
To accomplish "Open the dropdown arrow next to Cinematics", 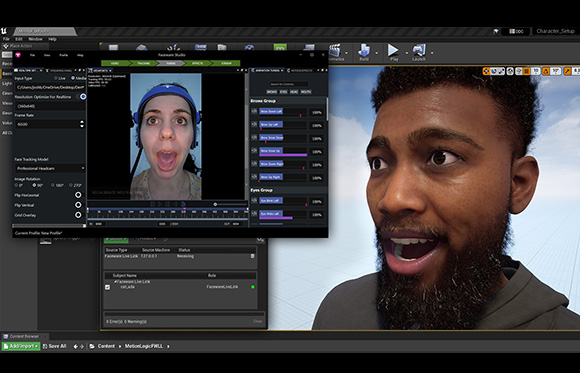I will click(x=347, y=53).
